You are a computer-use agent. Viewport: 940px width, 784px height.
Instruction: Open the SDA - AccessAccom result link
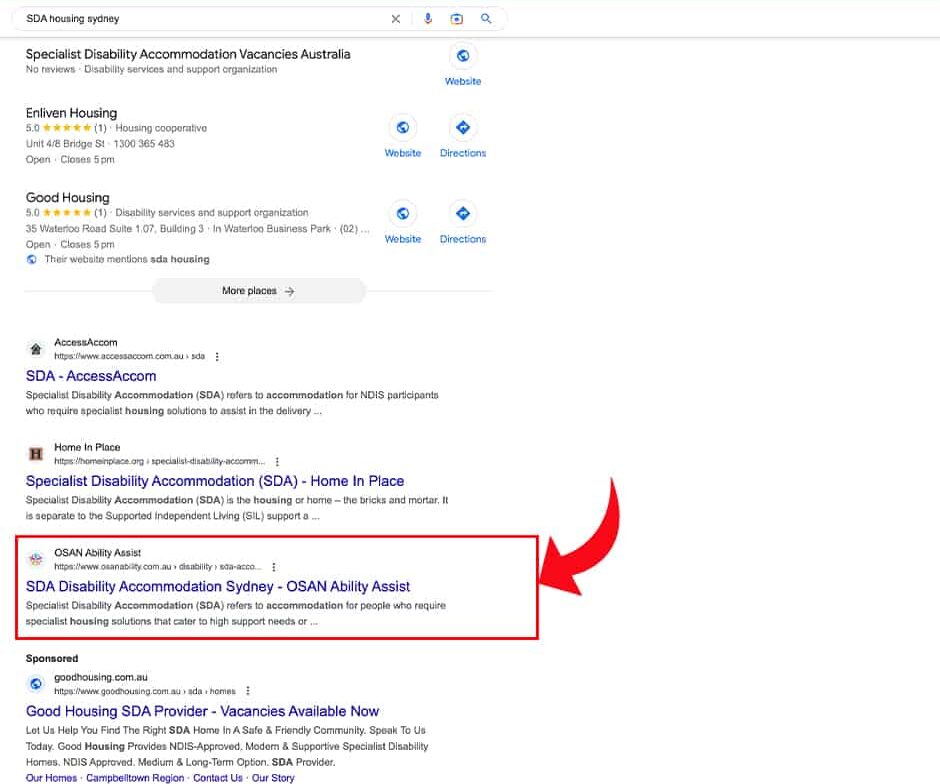[x=91, y=376]
